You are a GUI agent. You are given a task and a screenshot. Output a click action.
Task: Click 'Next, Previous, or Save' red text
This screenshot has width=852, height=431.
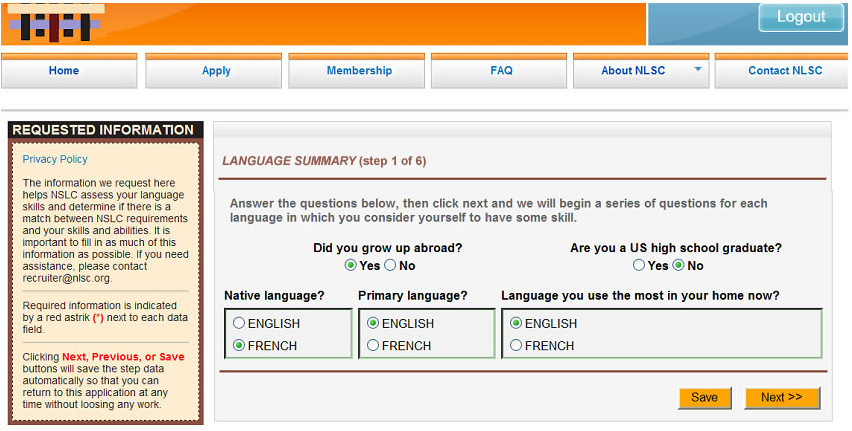(x=123, y=357)
